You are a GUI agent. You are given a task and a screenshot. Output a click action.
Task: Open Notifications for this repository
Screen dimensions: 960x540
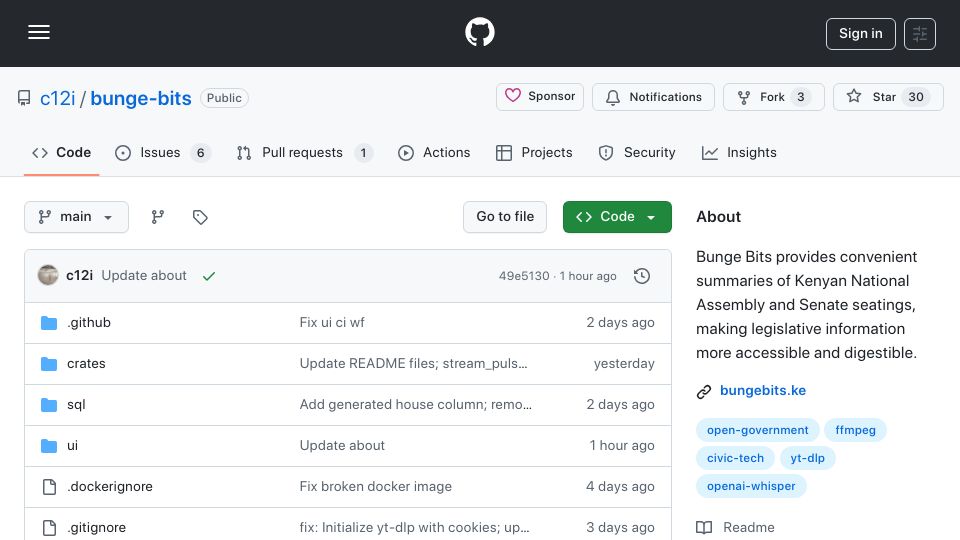653,97
